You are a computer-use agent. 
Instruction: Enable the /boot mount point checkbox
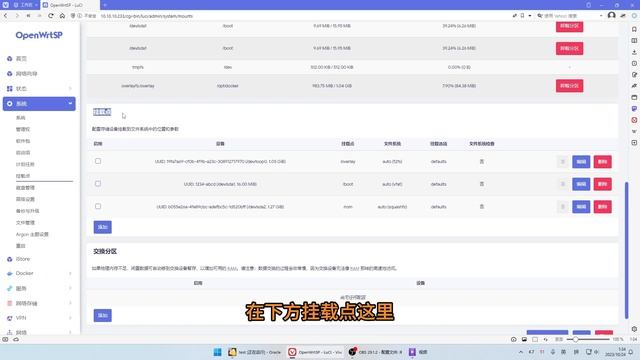(98, 184)
